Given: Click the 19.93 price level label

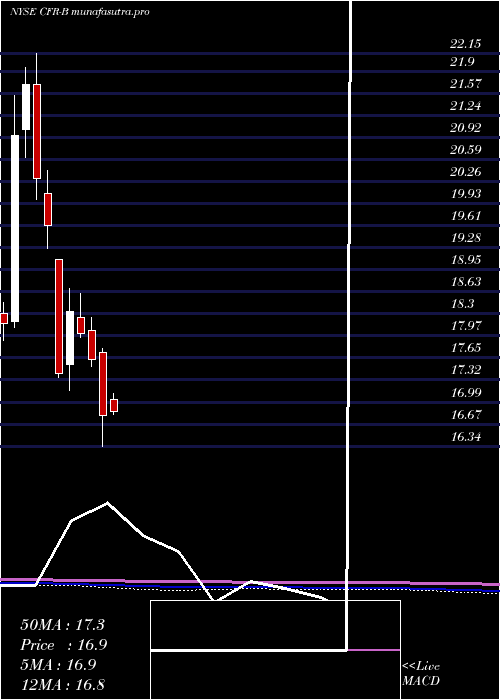Looking at the screenshot, I should (x=466, y=194).
